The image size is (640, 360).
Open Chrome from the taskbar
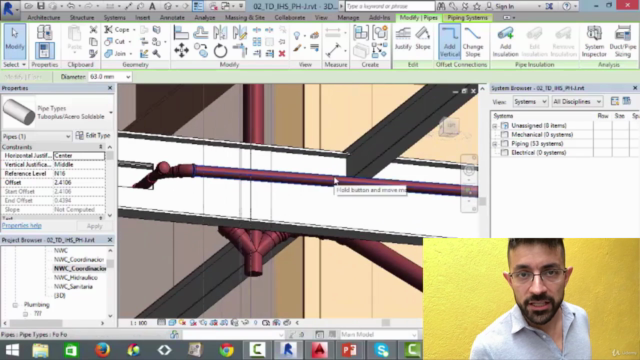coord(227,350)
